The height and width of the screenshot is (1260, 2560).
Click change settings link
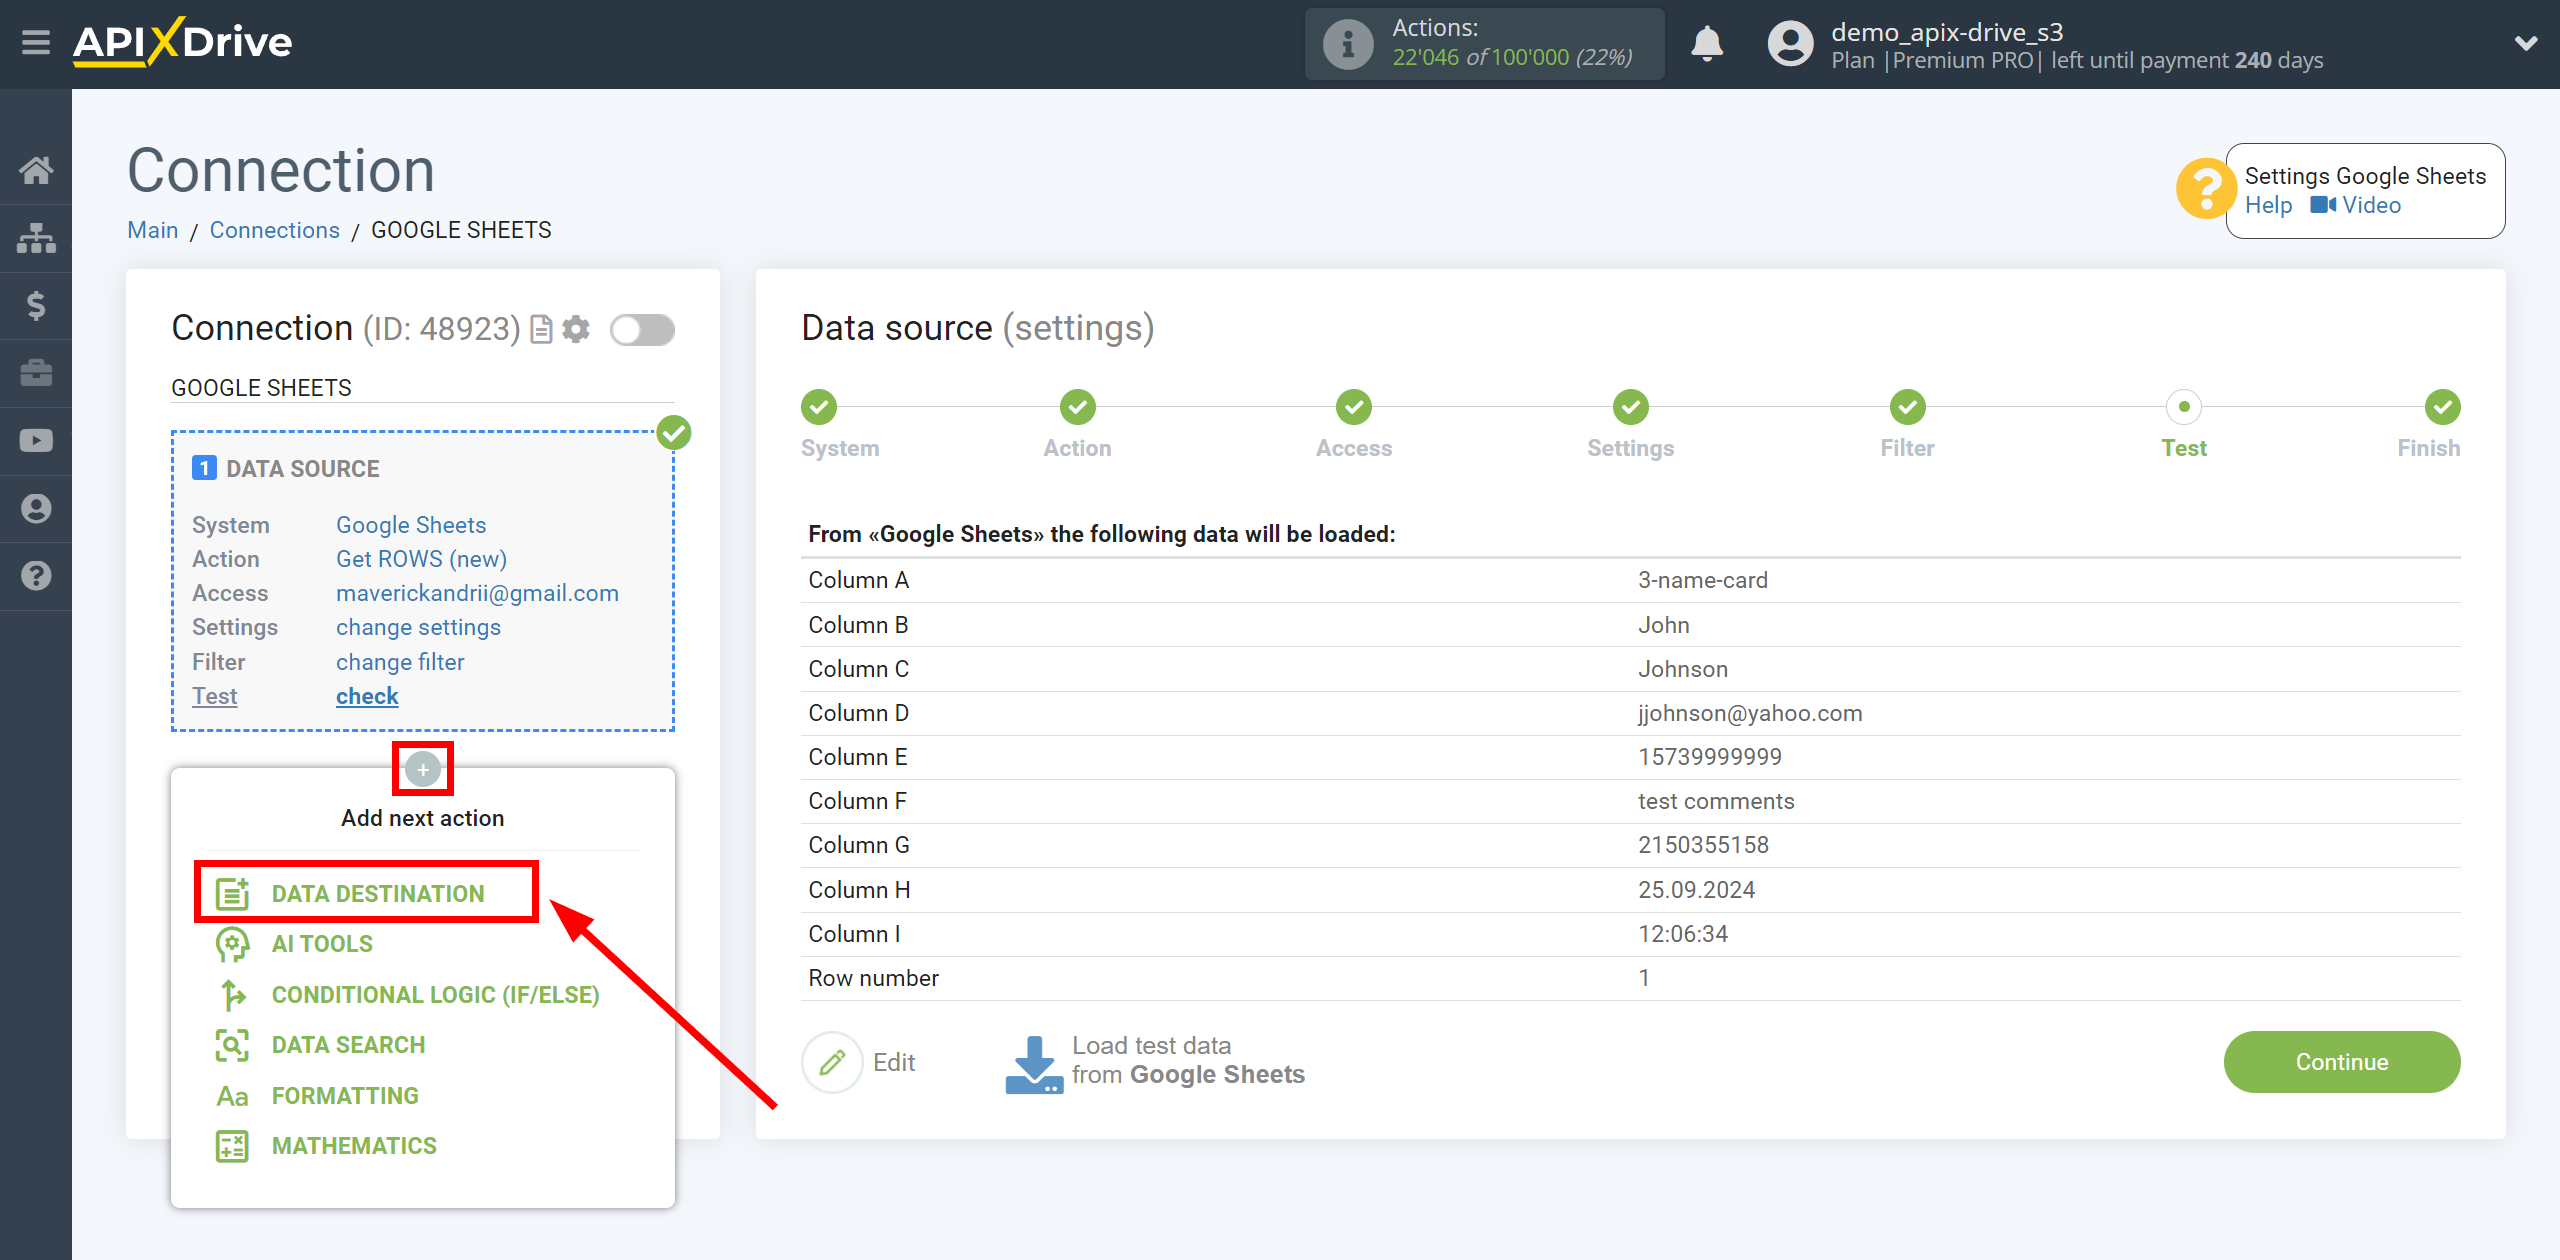click(x=418, y=627)
